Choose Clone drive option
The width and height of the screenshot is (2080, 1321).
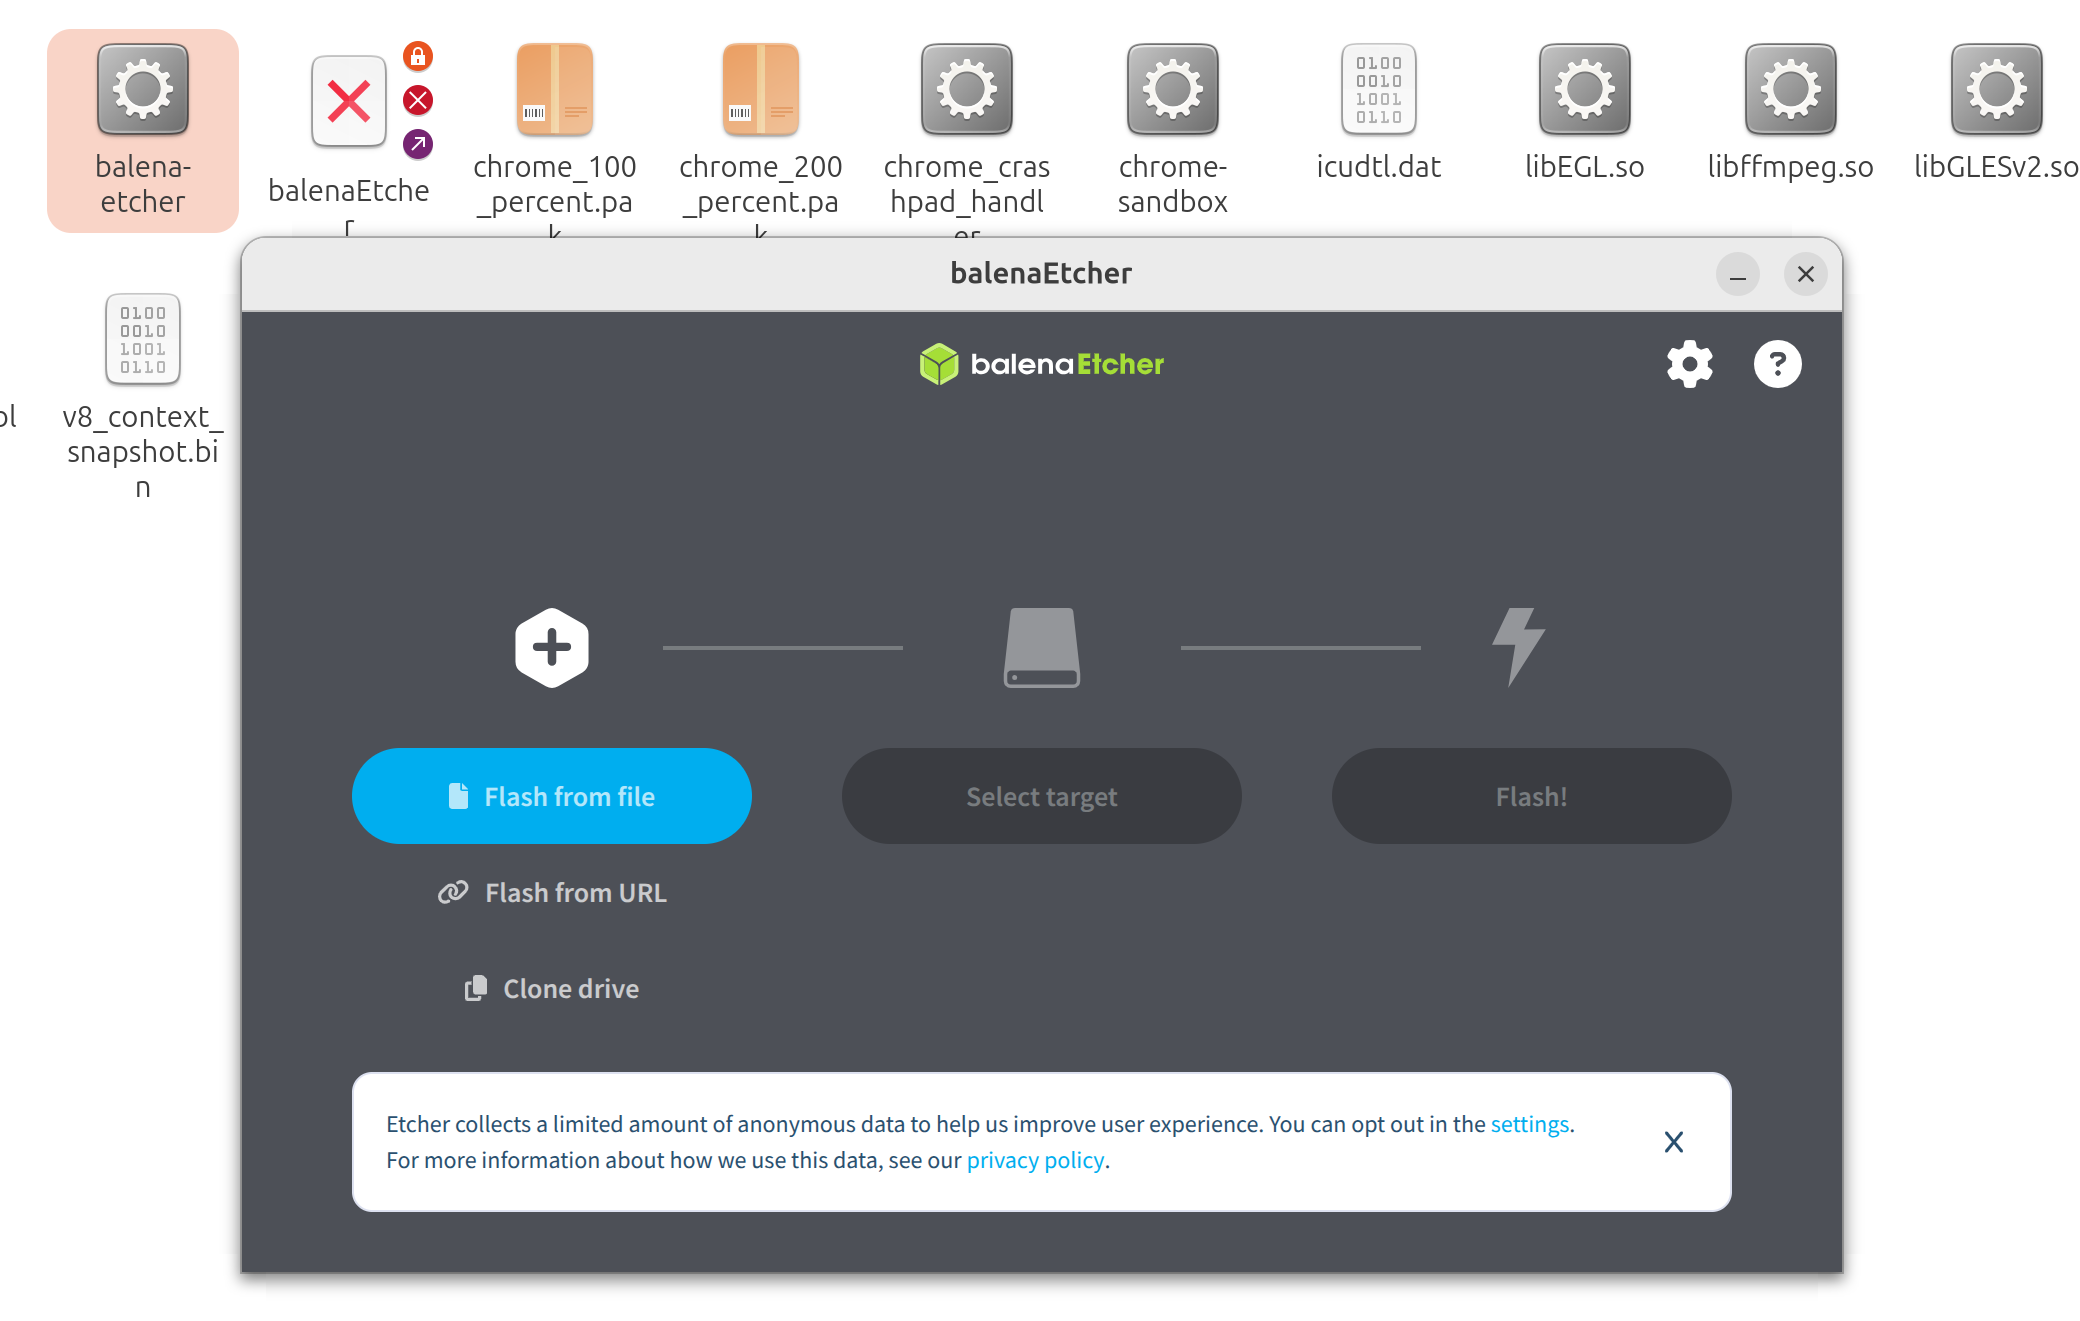[552, 988]
